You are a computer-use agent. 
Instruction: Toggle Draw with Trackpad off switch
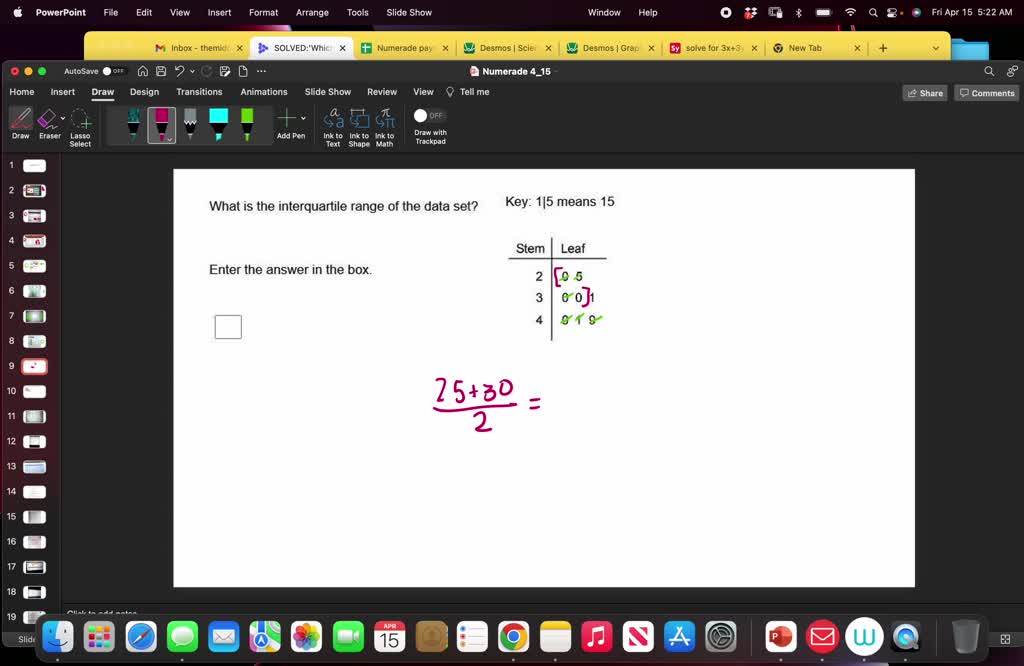pos(428,115)
